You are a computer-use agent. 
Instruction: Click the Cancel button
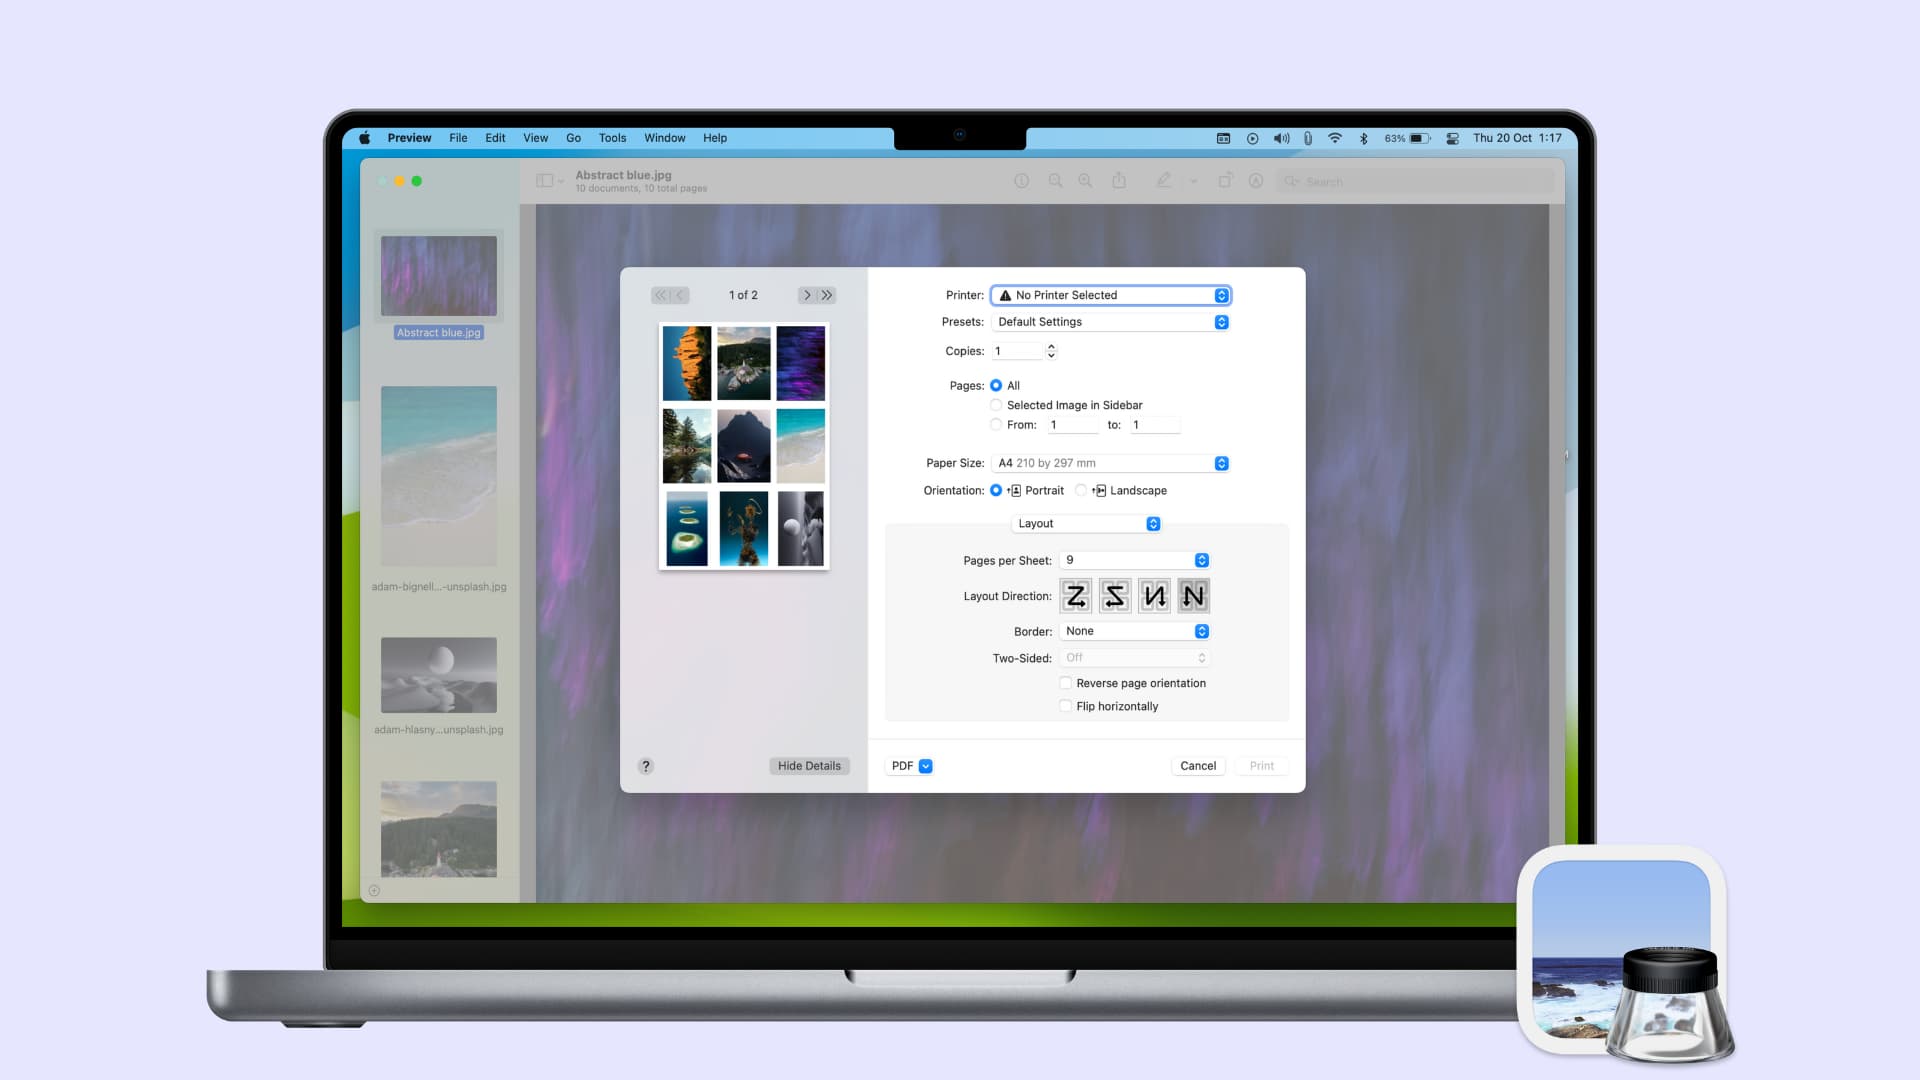[1197, 766]
